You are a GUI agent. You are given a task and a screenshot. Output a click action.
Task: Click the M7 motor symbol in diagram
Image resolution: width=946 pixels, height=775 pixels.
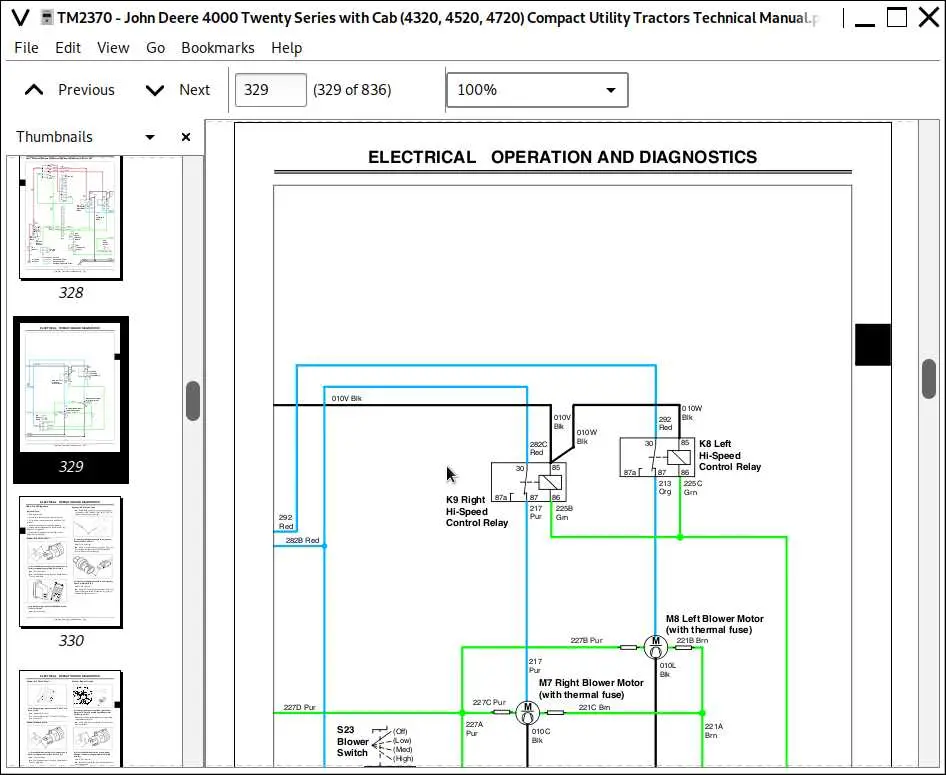[527, 713]
